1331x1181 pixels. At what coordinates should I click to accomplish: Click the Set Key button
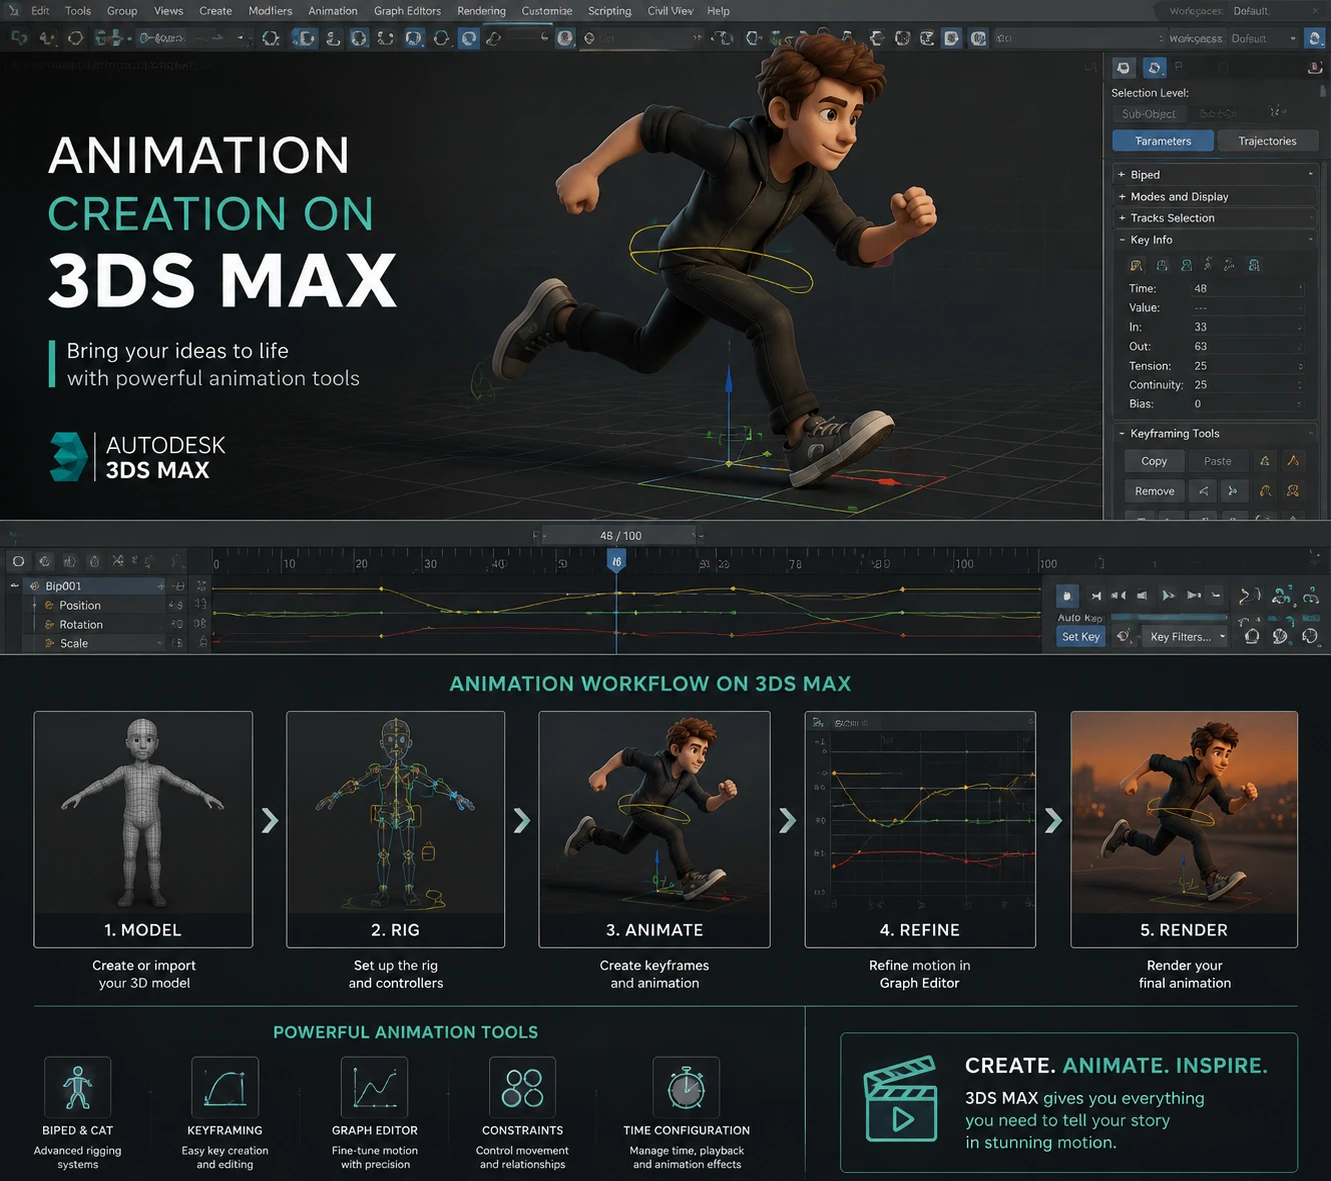[1081, 636]
